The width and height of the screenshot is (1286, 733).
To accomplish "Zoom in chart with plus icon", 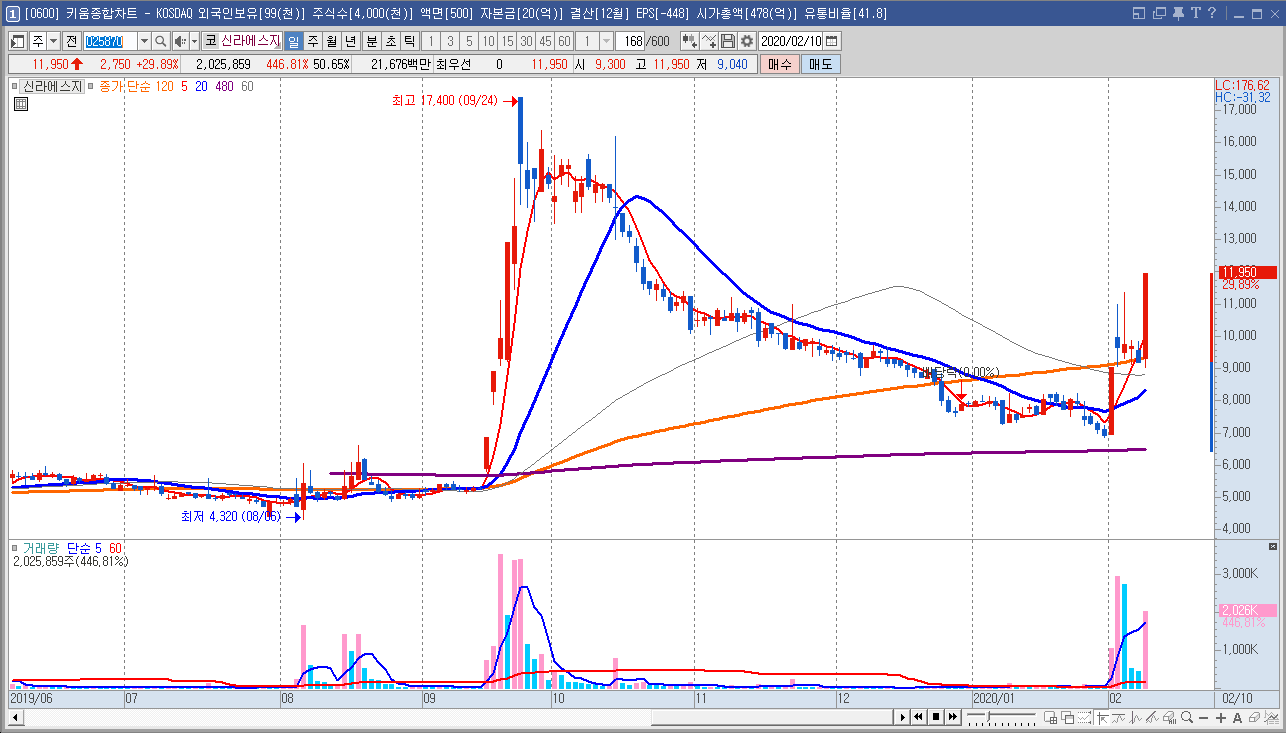I will [x=1220, y=717].
